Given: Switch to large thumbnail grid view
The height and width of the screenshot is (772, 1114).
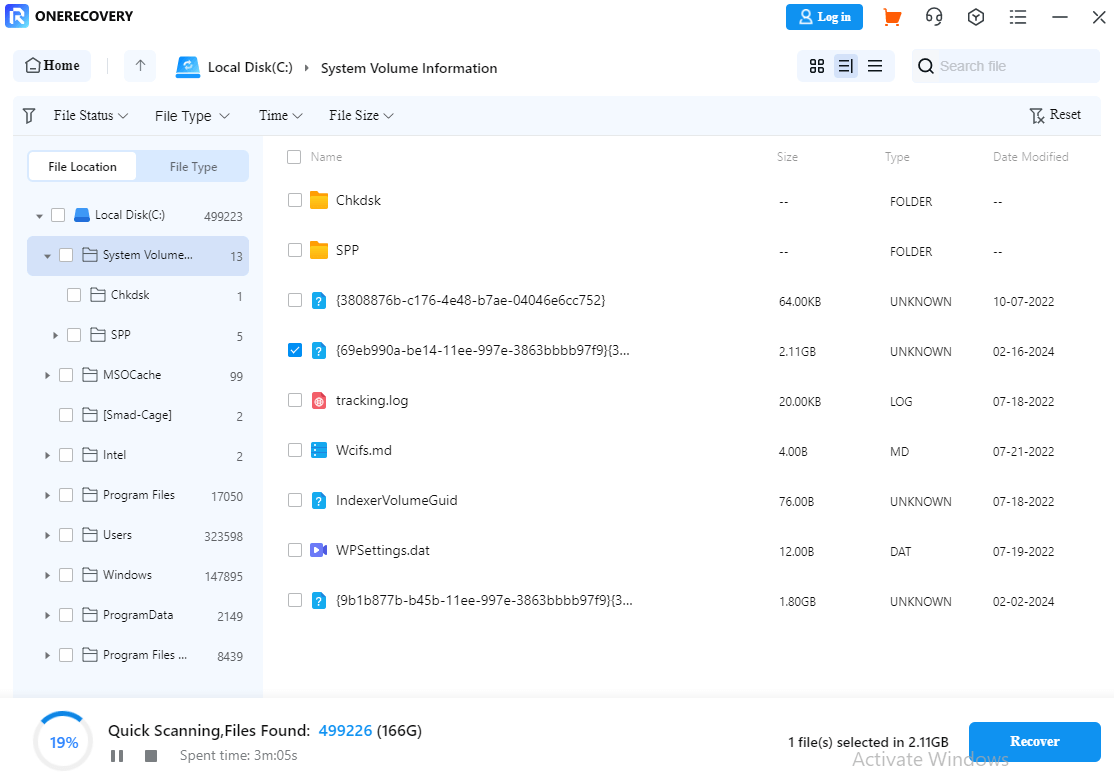Looking at the screenshot, I should tap(817, 66).
